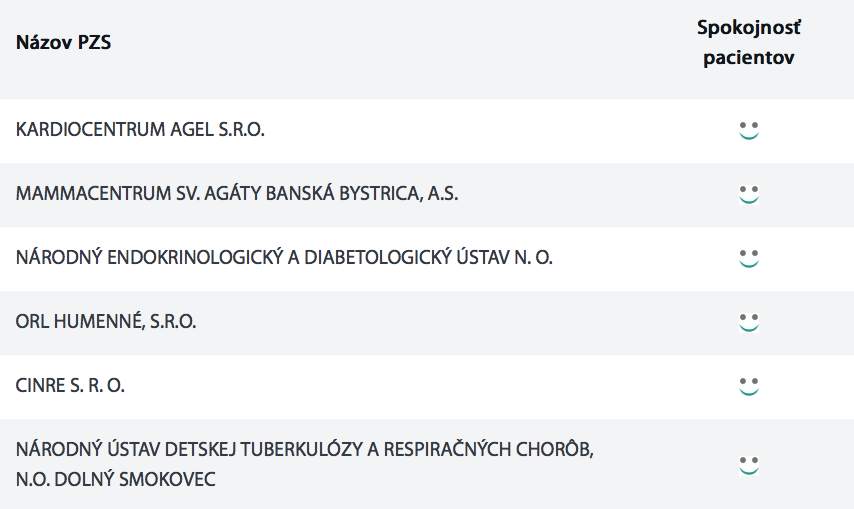The height and width of the screenshot is (509, 854).
Task: Click the smiley icon for KARDIOCENTRUM AGEL S.R.O.
Action: pos(748,131)
